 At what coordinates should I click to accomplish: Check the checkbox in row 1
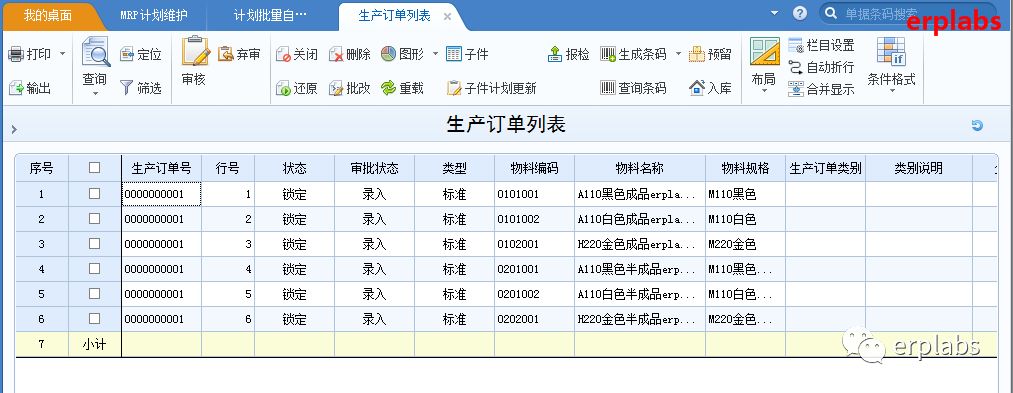94,193
